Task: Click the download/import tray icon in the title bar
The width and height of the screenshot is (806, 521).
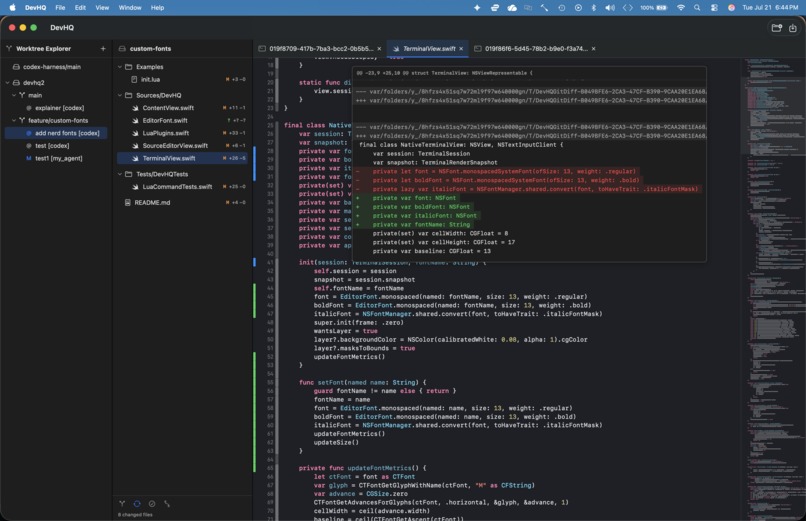Action: 793,28
